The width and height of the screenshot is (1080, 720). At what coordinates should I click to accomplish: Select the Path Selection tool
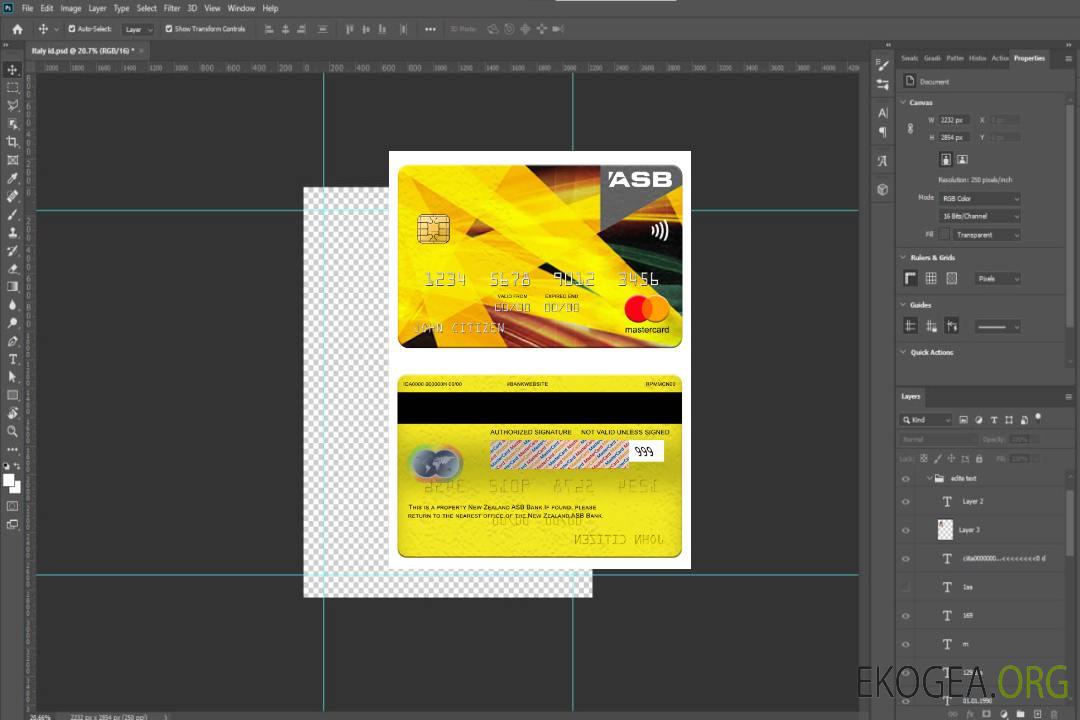tap(12, 377)
